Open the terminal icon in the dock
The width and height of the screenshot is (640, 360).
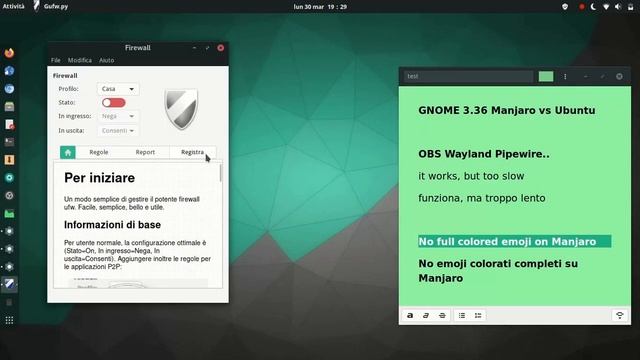point(9,142)
